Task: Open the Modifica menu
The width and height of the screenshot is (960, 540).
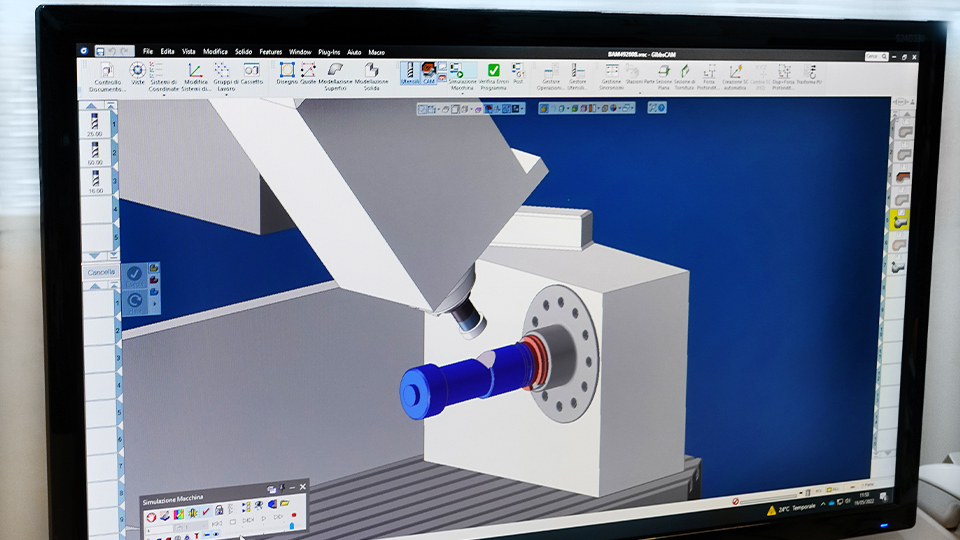Action: pyautogui.click(x=215, y=51)
